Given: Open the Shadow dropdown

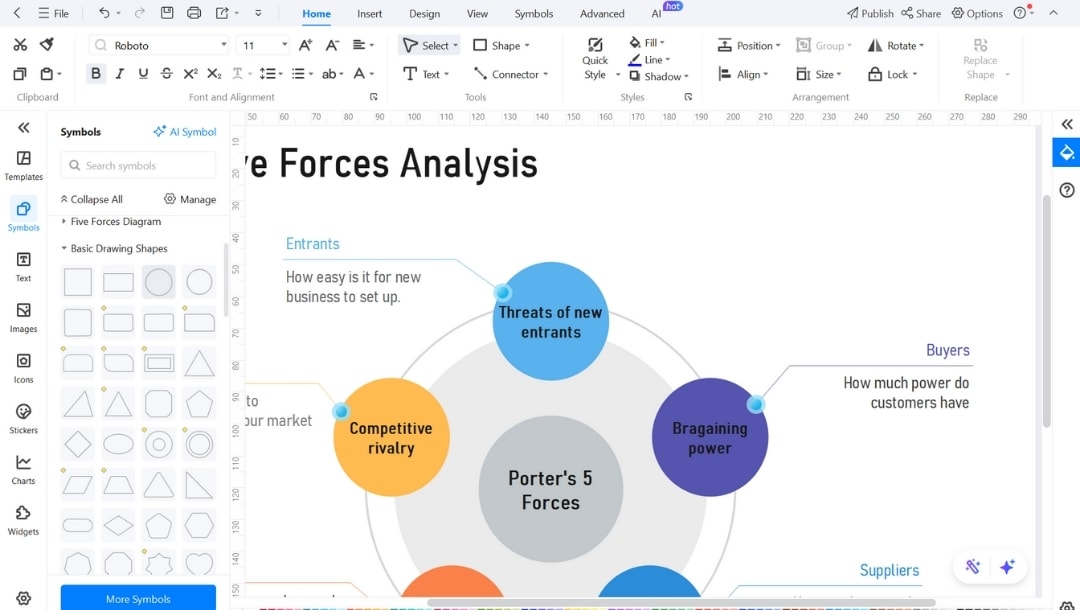Looking at the screenshot, I should [658, 76].
